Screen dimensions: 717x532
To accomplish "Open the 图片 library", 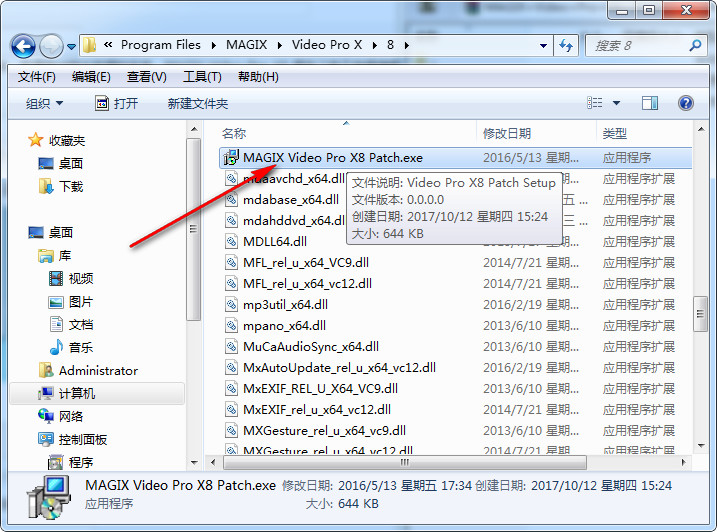I will [81, 302].
